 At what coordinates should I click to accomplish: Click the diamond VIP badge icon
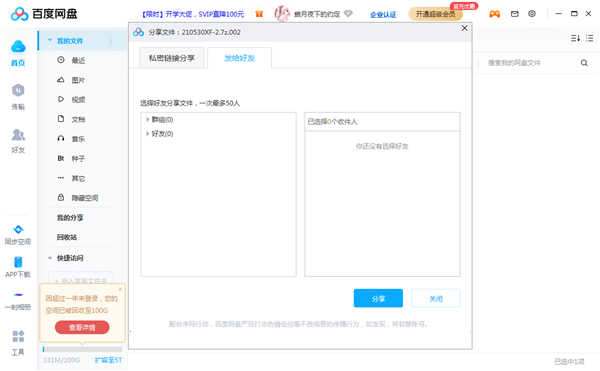pos(348,14)
